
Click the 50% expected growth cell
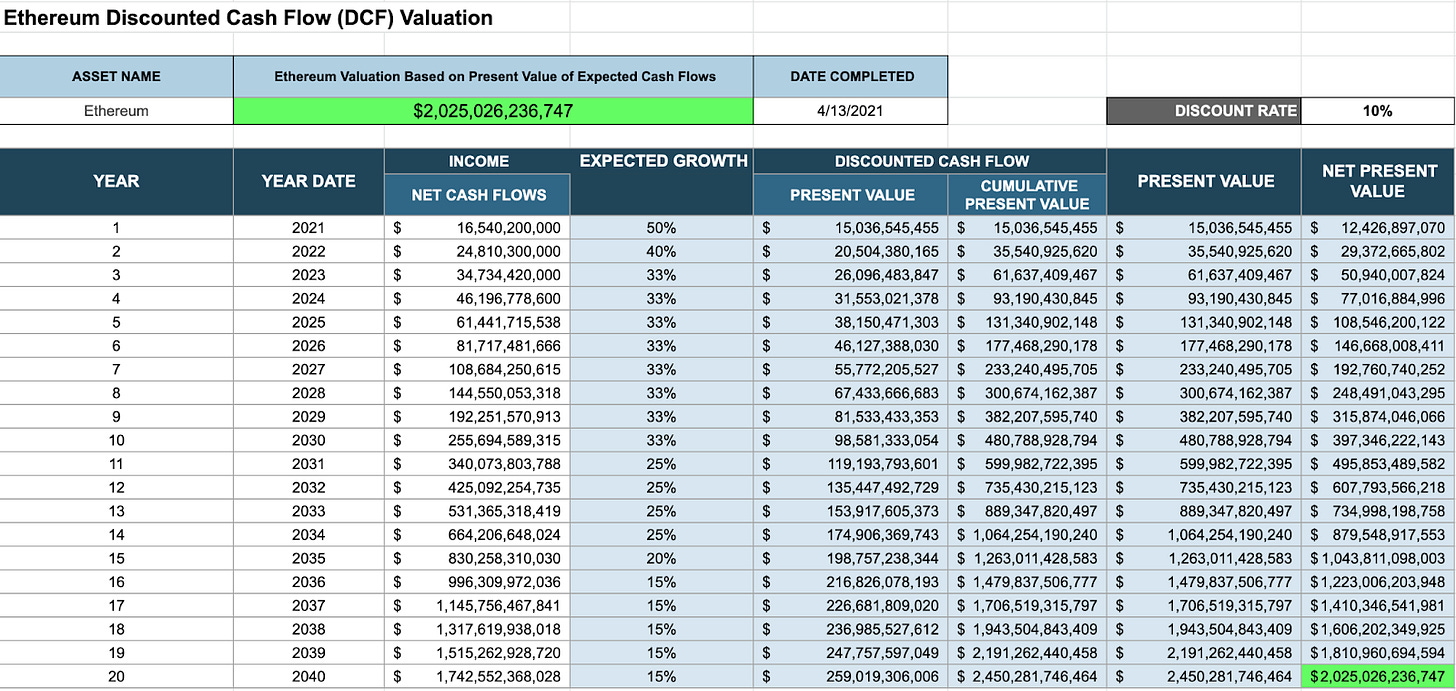coord(662,227)
